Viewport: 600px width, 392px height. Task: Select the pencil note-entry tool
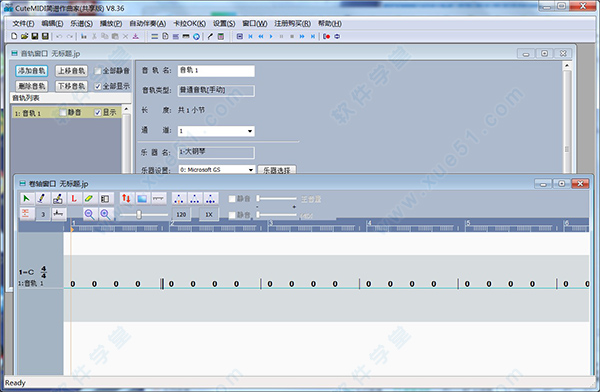click(x=42, y=199)
